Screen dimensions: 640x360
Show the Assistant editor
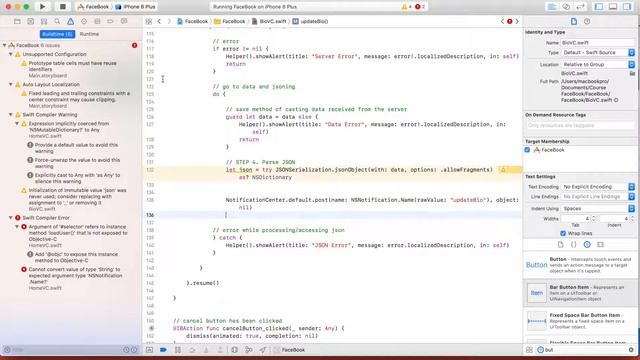pos(566,7)
